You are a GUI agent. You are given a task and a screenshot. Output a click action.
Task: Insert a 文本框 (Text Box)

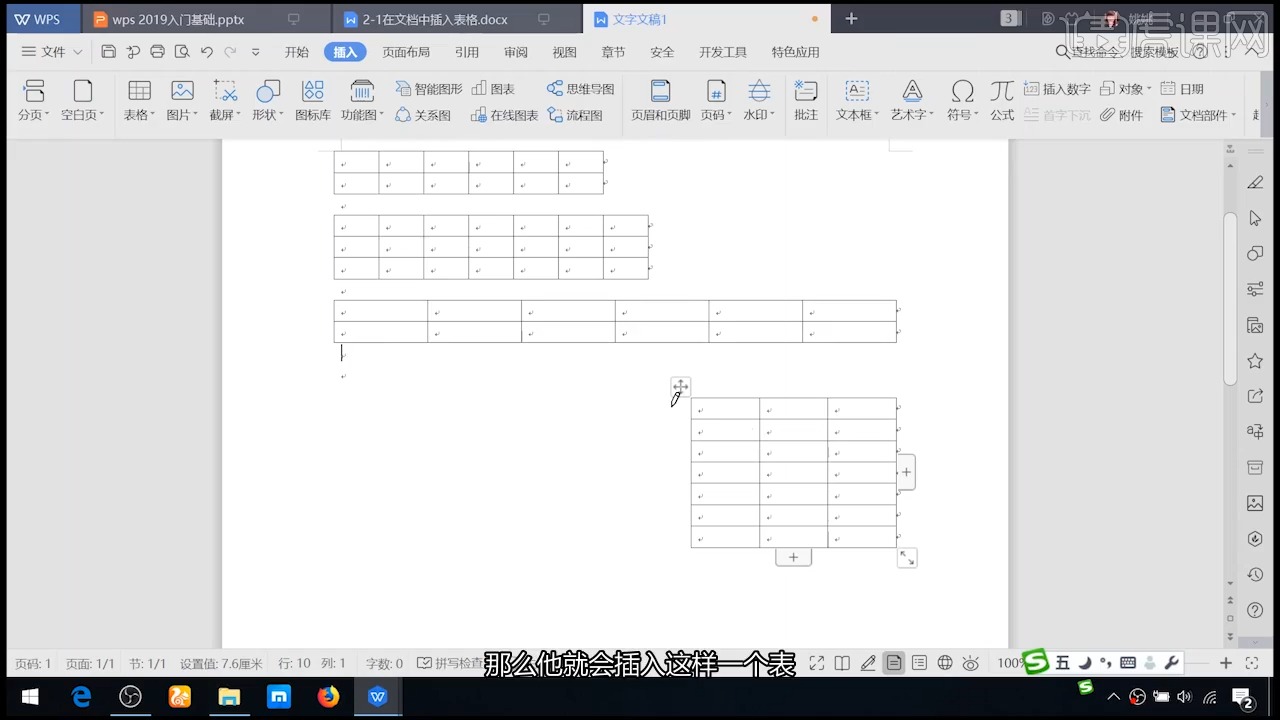click(856, 100)
